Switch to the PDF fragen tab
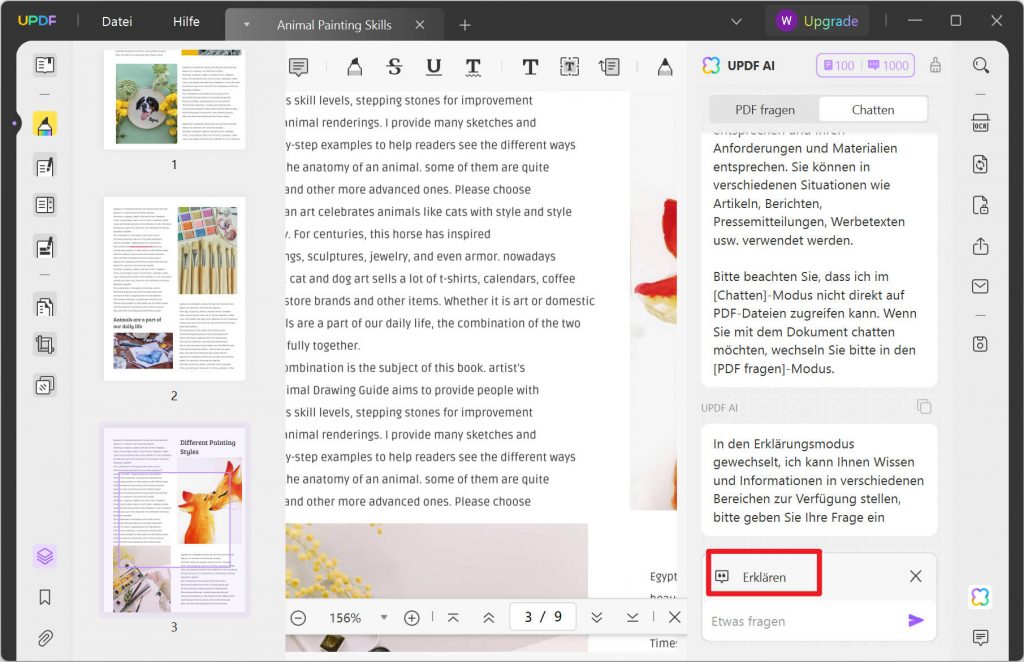 point(763,109)
